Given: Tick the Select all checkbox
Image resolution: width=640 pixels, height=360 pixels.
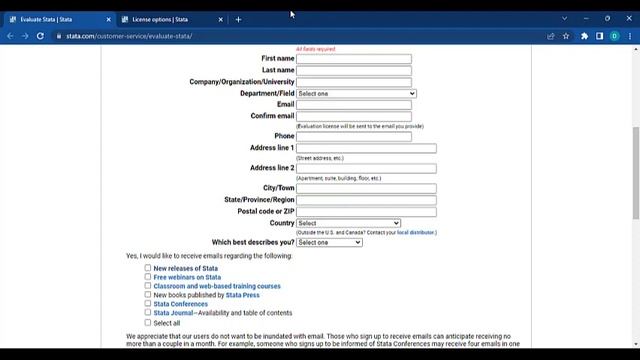Looking at the screenshot, I should pos(147,322).
